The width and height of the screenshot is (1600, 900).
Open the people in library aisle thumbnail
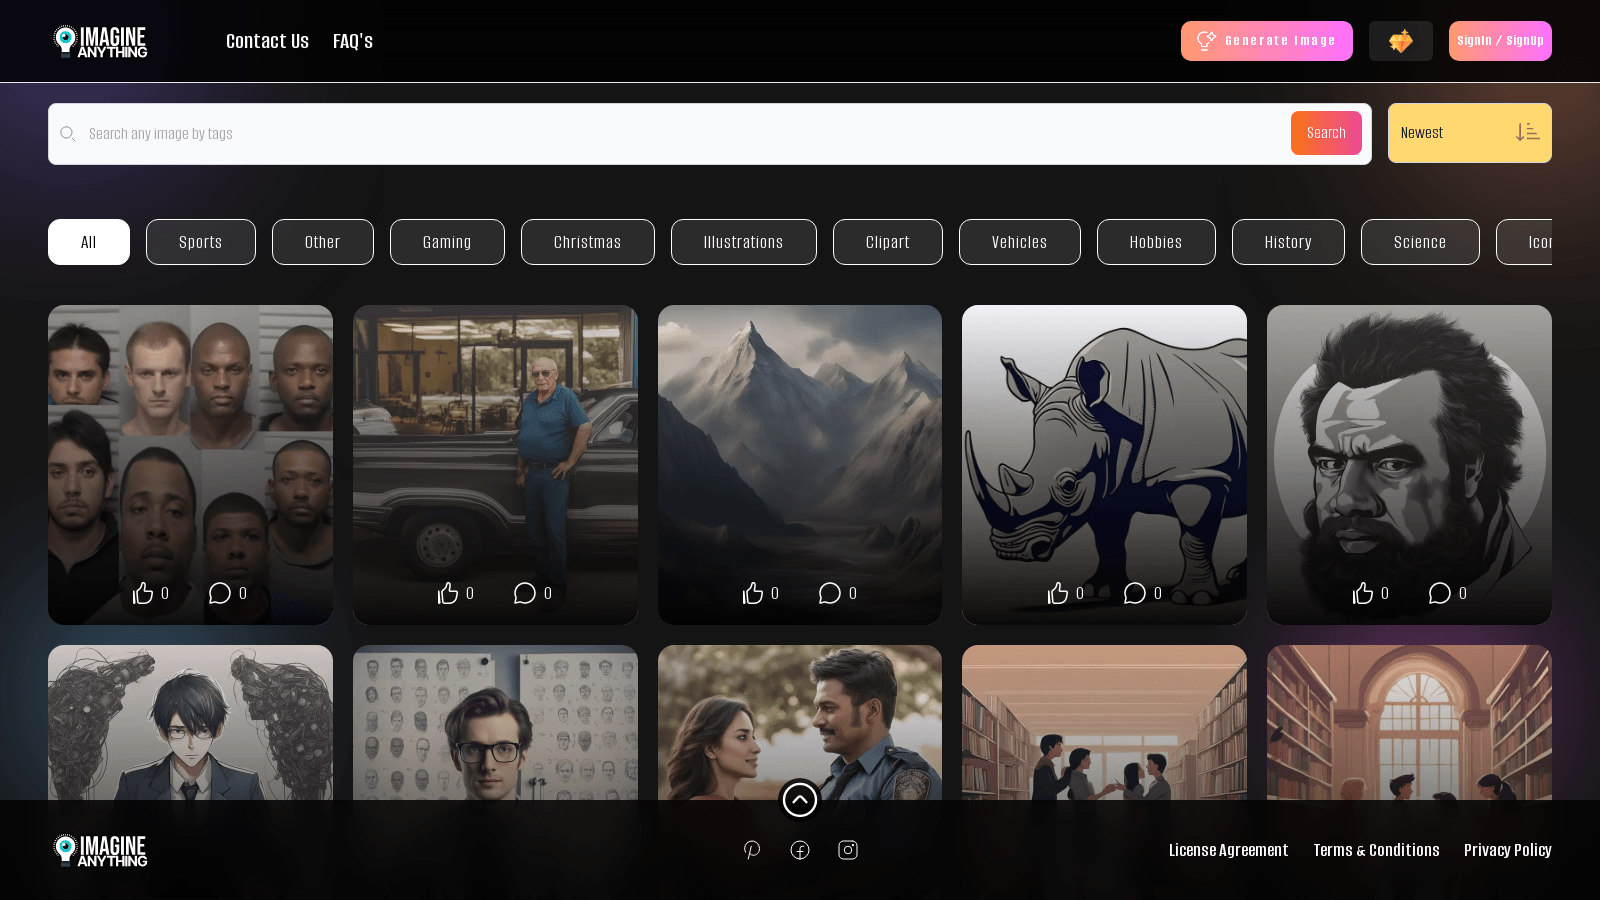[x=1104, y=722]
